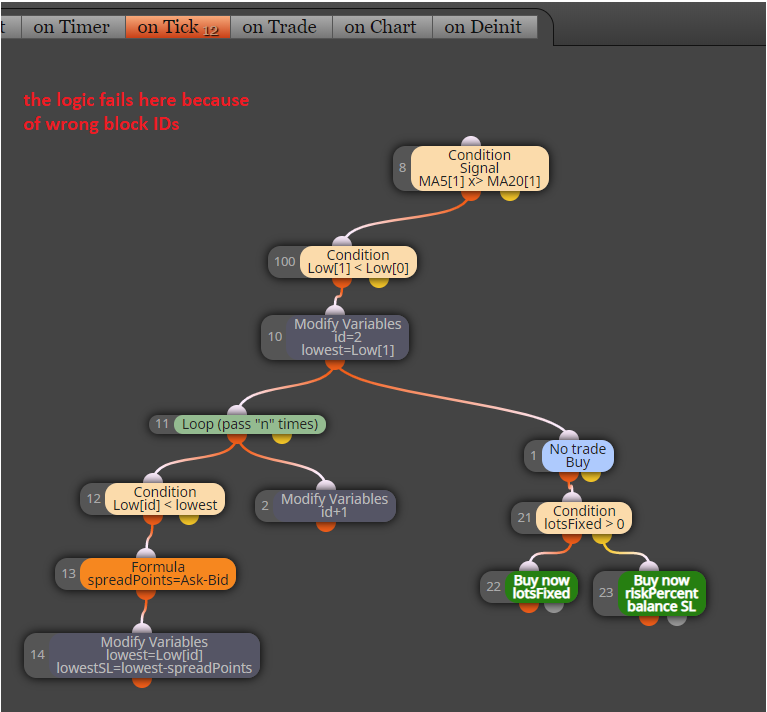Click orange output connector of block 14
The image size is (767, 712).
pos(142,682)
